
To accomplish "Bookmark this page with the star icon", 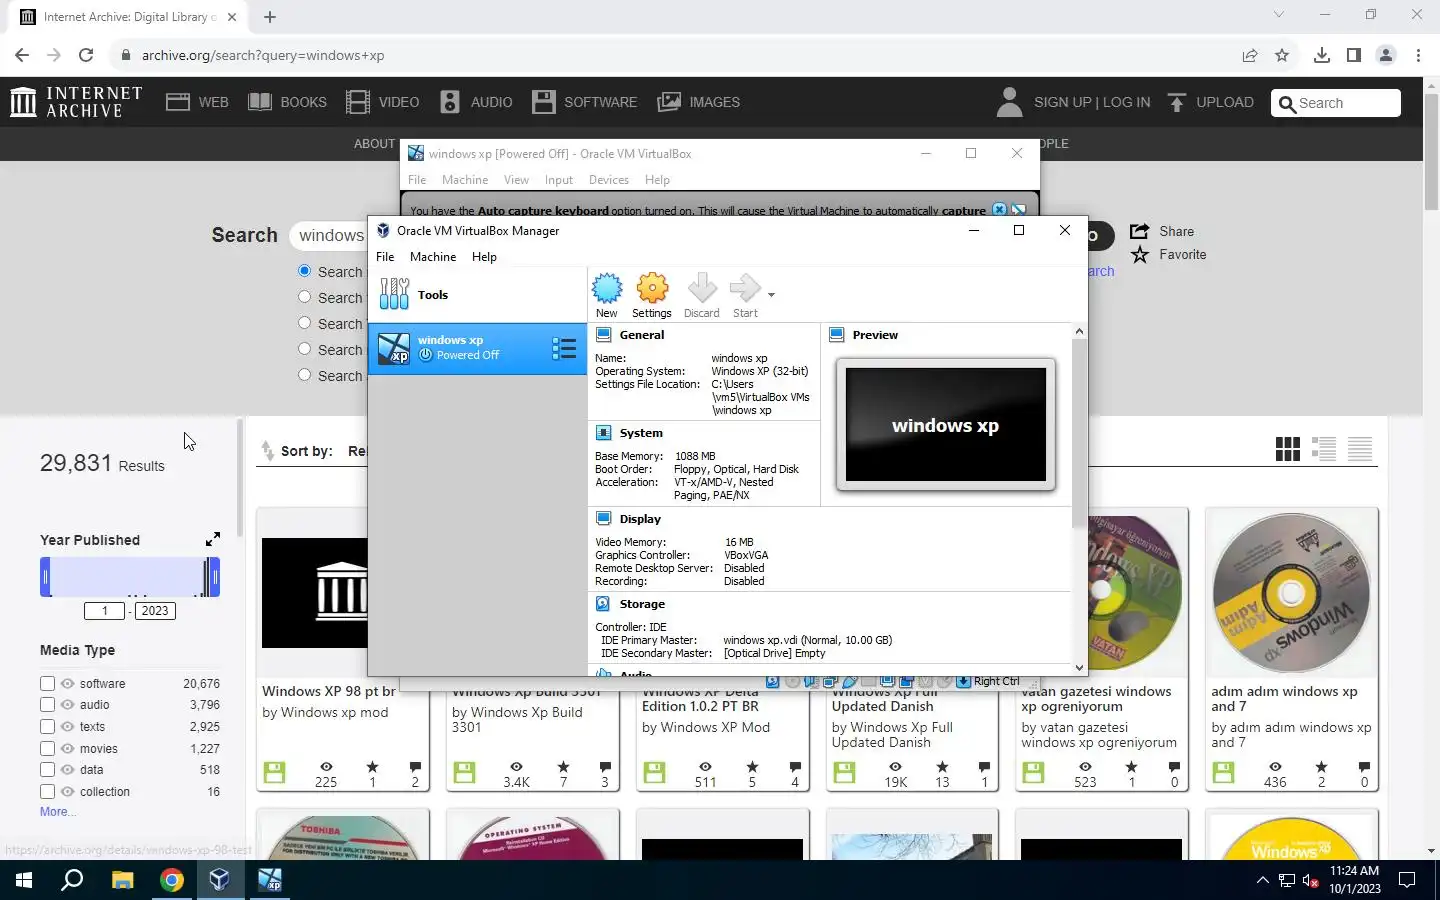I will pos(1282,55).
